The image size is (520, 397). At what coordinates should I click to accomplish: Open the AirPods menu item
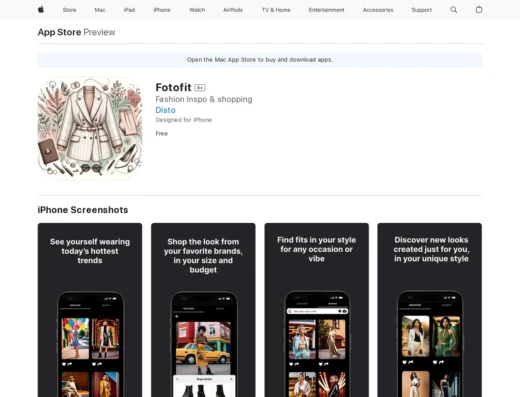point(233,10)
